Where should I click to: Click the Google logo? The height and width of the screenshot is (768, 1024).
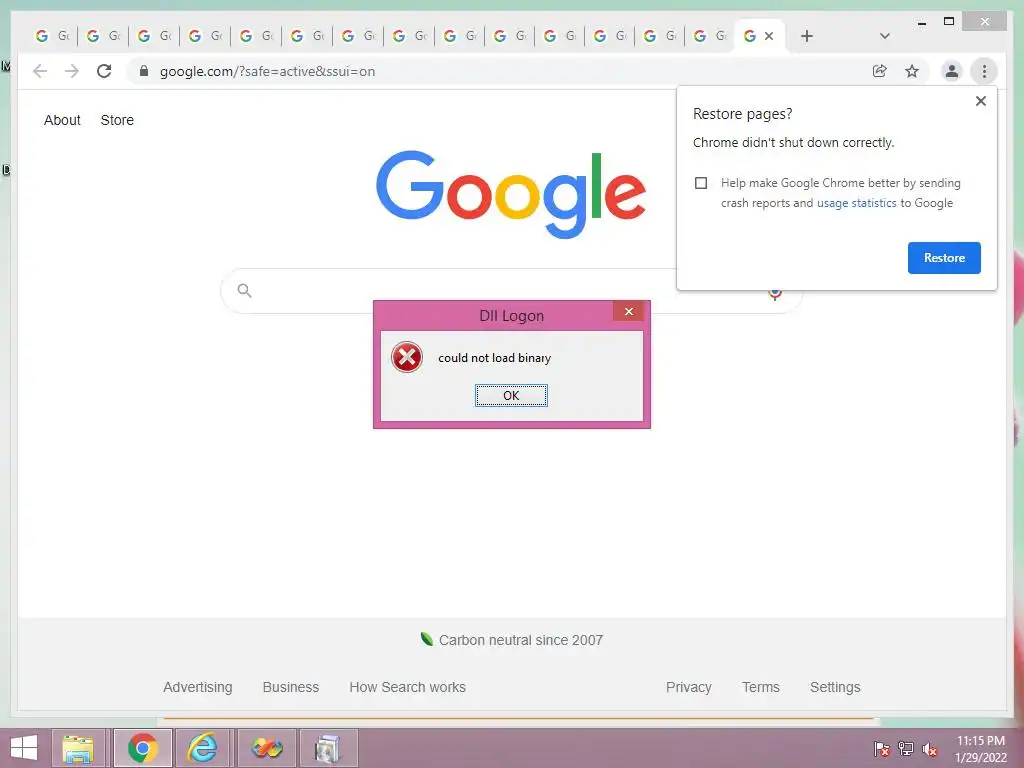[x=511, y=194]
